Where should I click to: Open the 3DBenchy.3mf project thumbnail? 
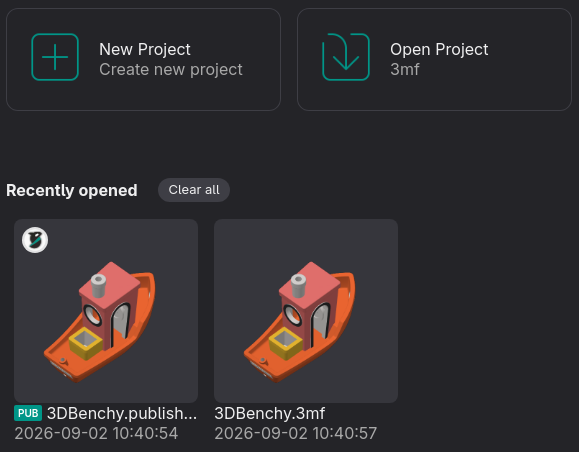click(x=306, y=311)
